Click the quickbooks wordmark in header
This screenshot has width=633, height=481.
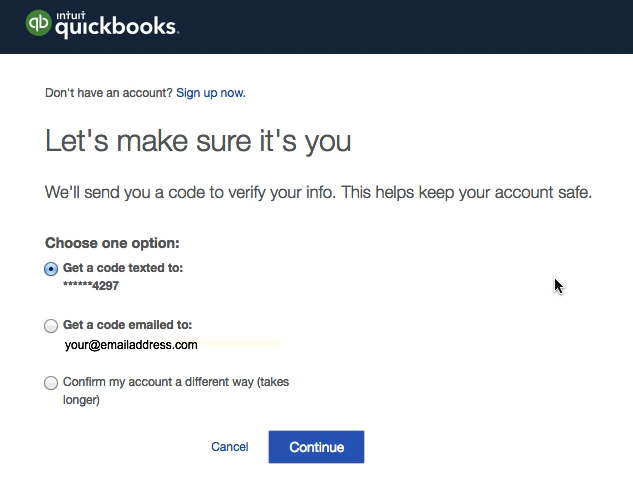click(x=117, y=28)
